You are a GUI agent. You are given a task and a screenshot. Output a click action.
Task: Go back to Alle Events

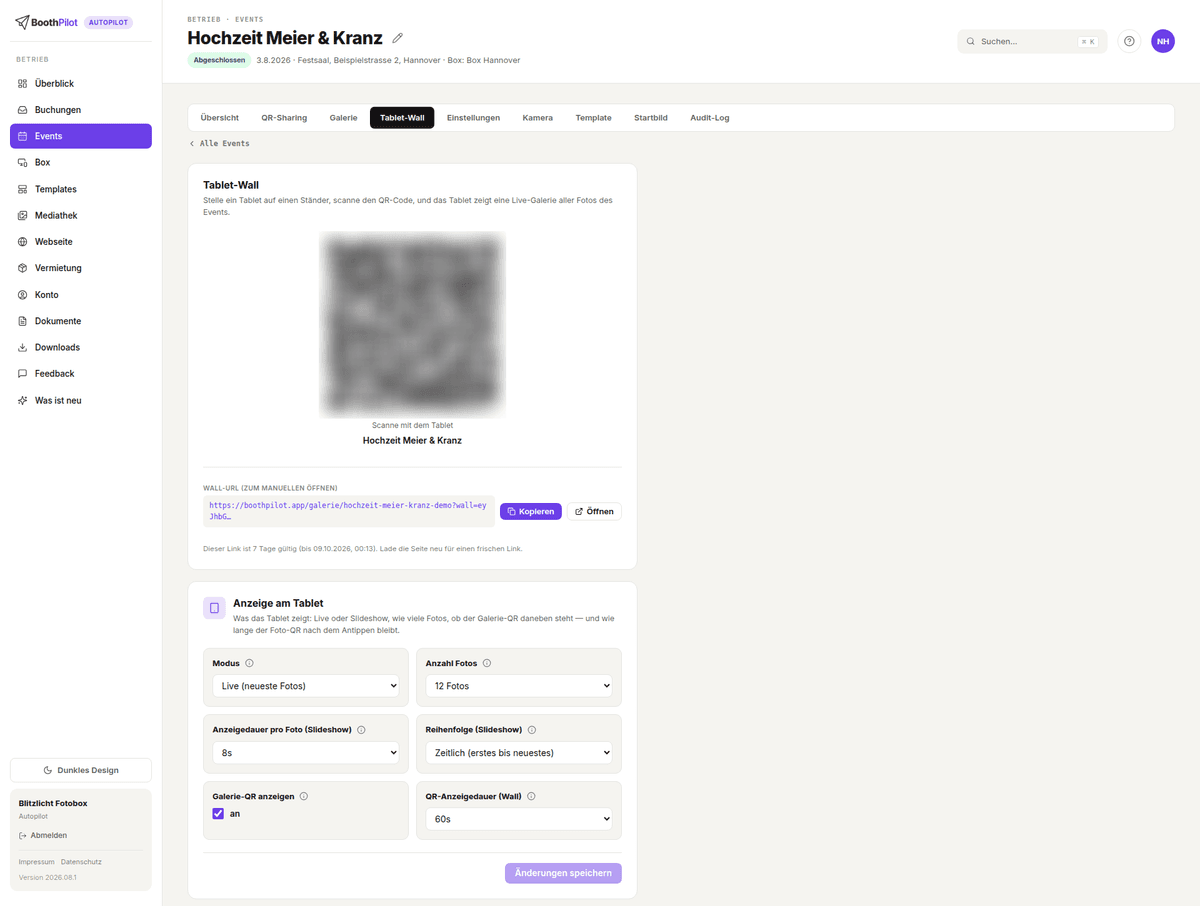[219, 144]
